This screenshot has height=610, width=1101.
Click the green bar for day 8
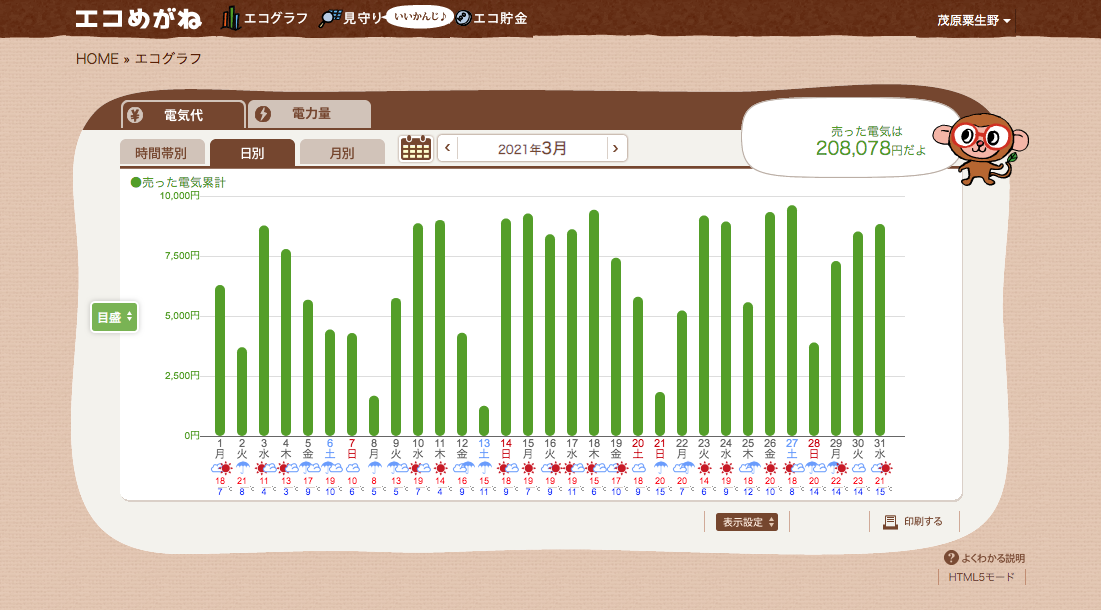tap(374, 416)
